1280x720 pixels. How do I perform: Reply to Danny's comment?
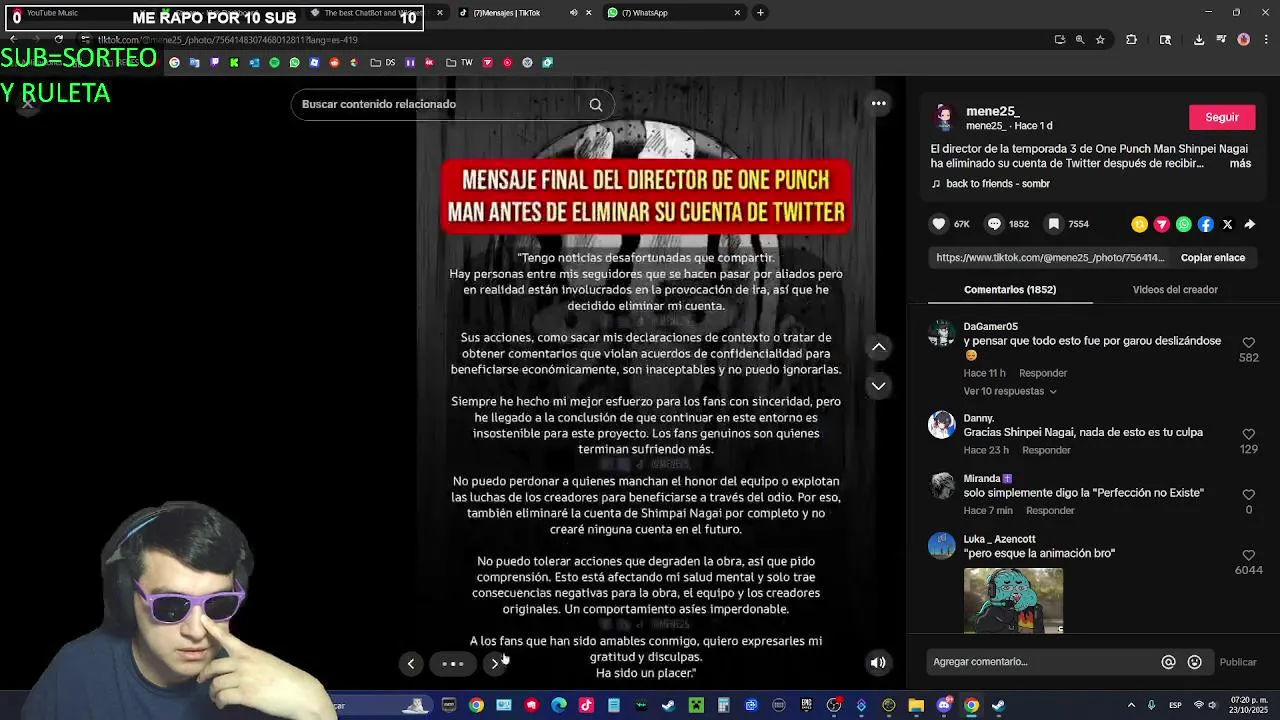tap(1046, 450)
